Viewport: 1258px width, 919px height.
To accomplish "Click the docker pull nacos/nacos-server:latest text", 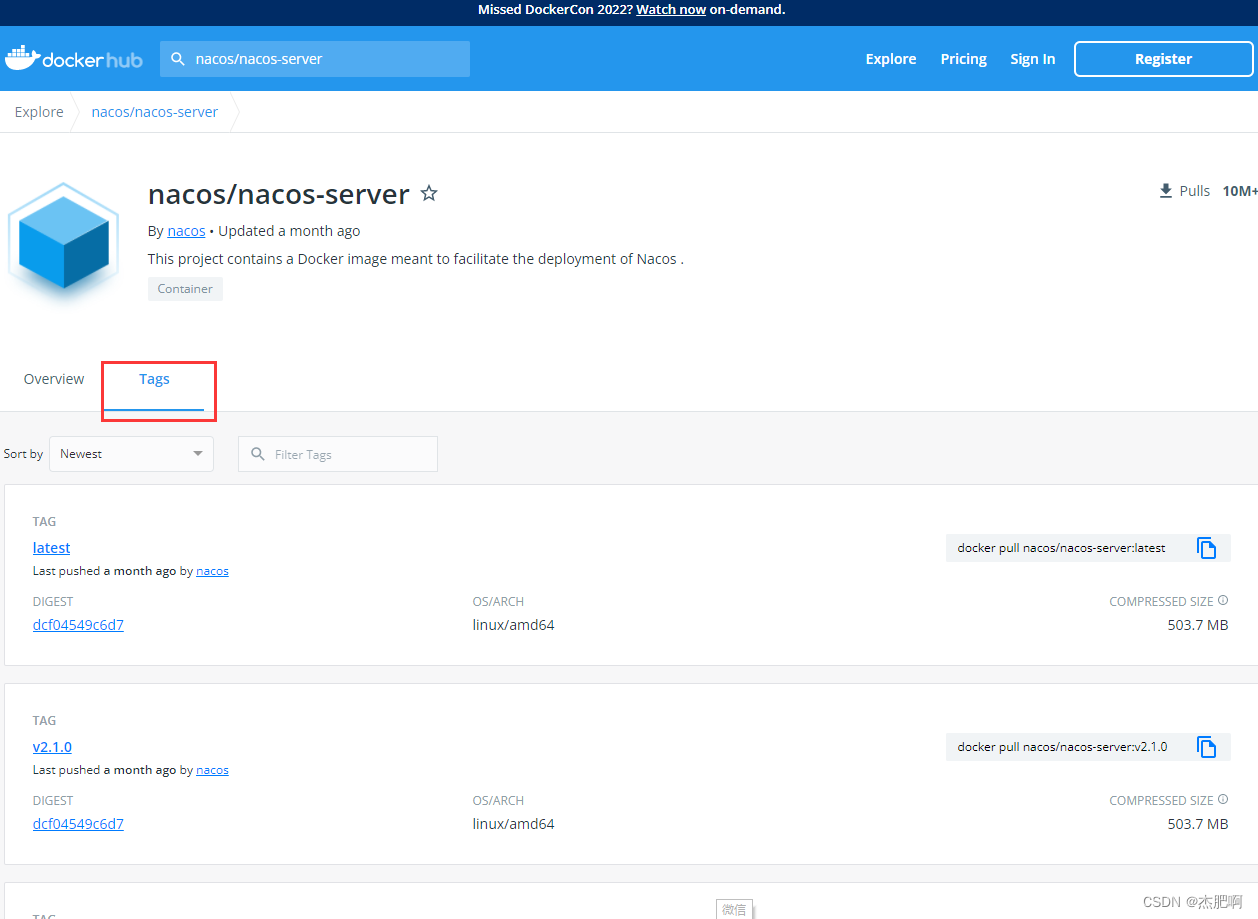I will tap(1061, 548).
